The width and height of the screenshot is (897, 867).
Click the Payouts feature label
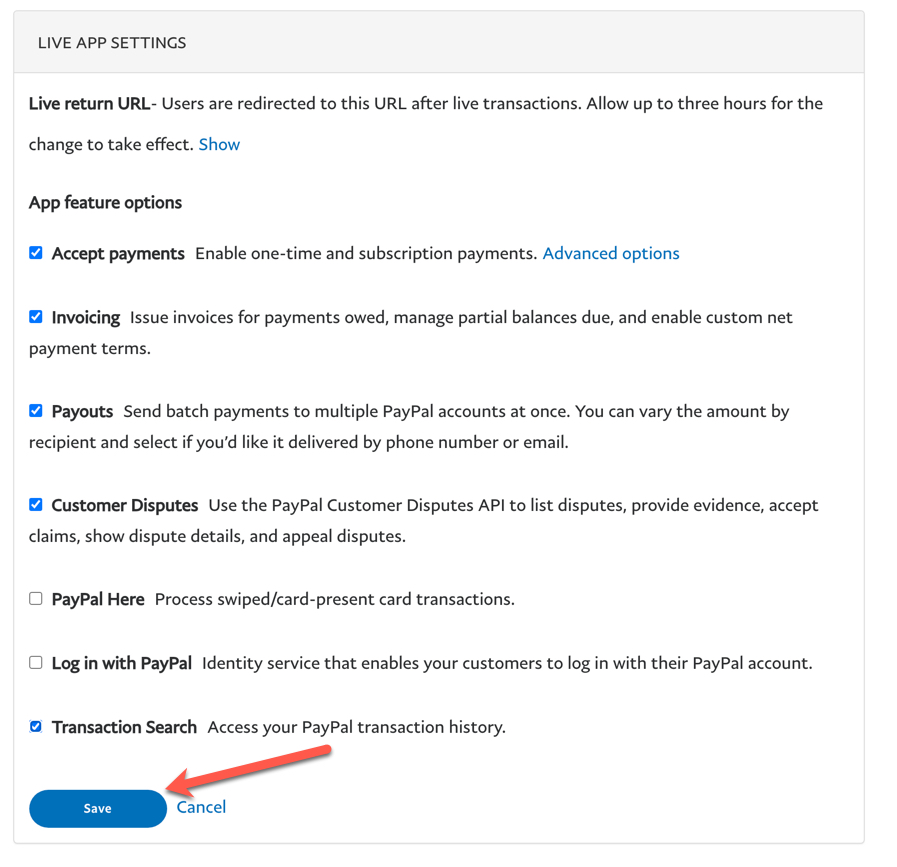tap(81, 410)
